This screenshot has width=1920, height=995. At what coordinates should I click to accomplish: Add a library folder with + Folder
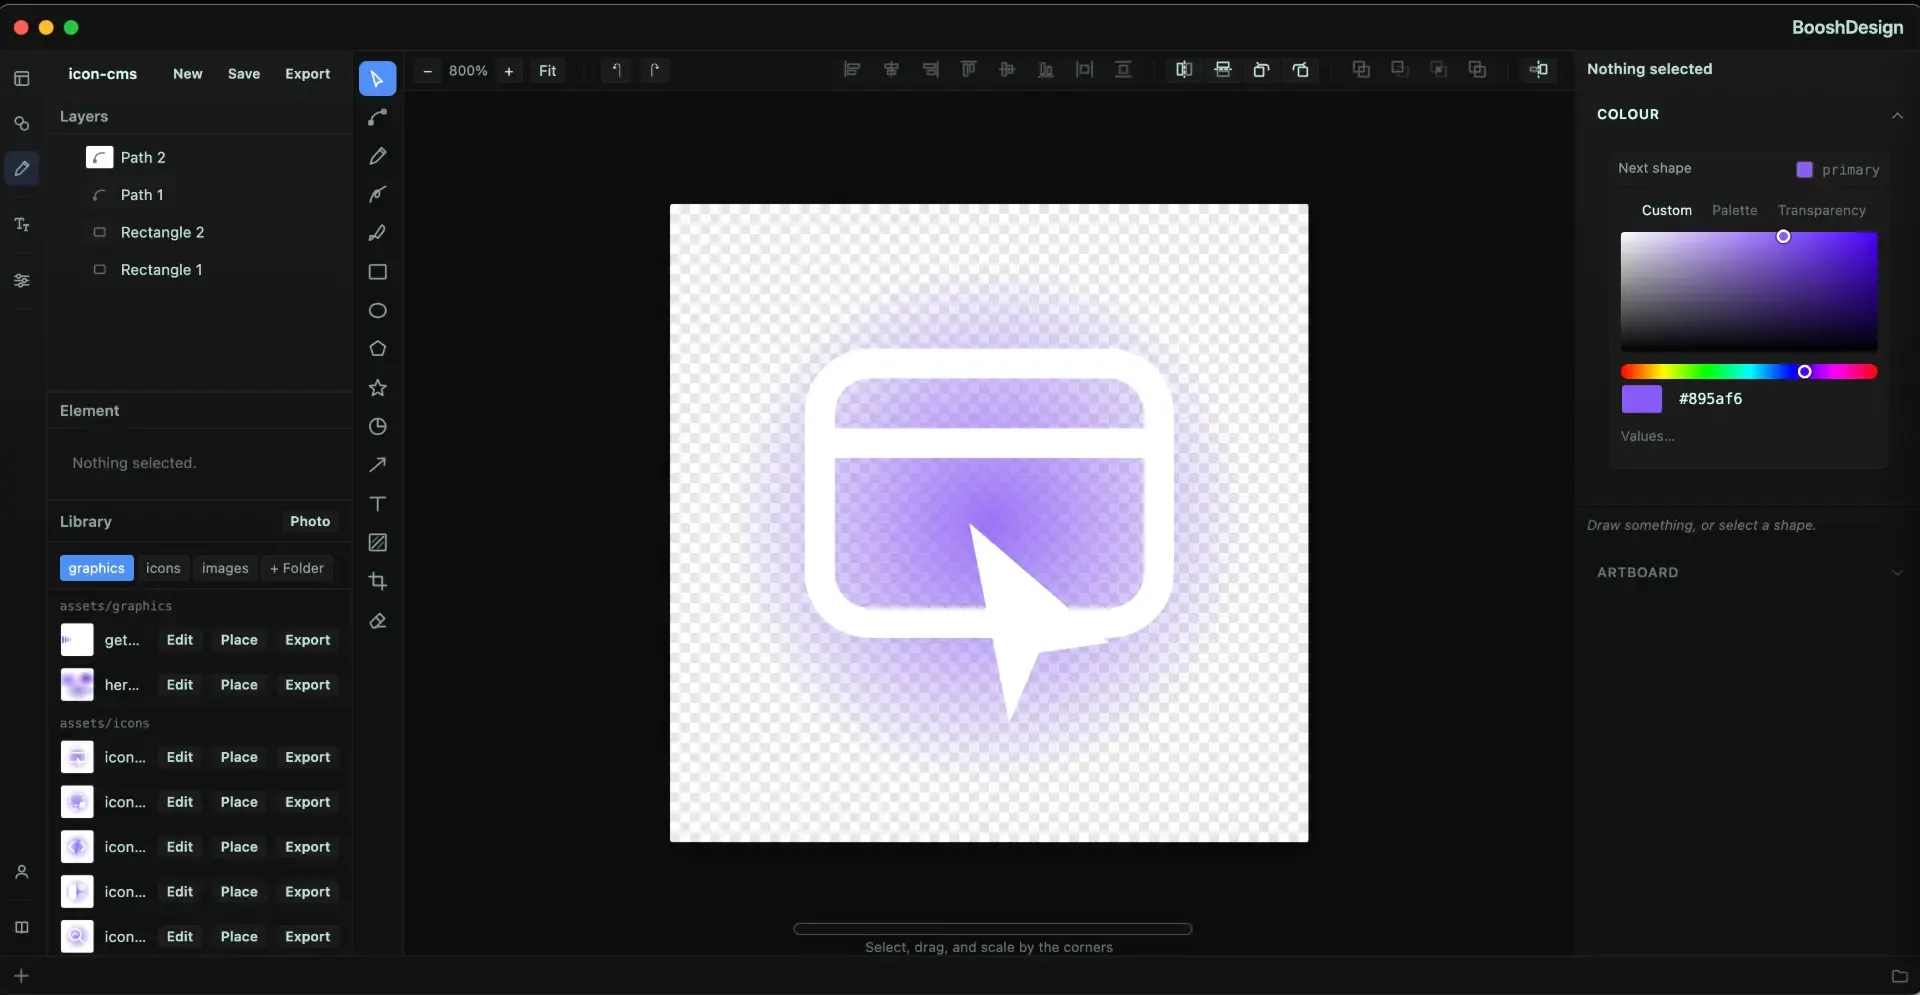point(297,568)
